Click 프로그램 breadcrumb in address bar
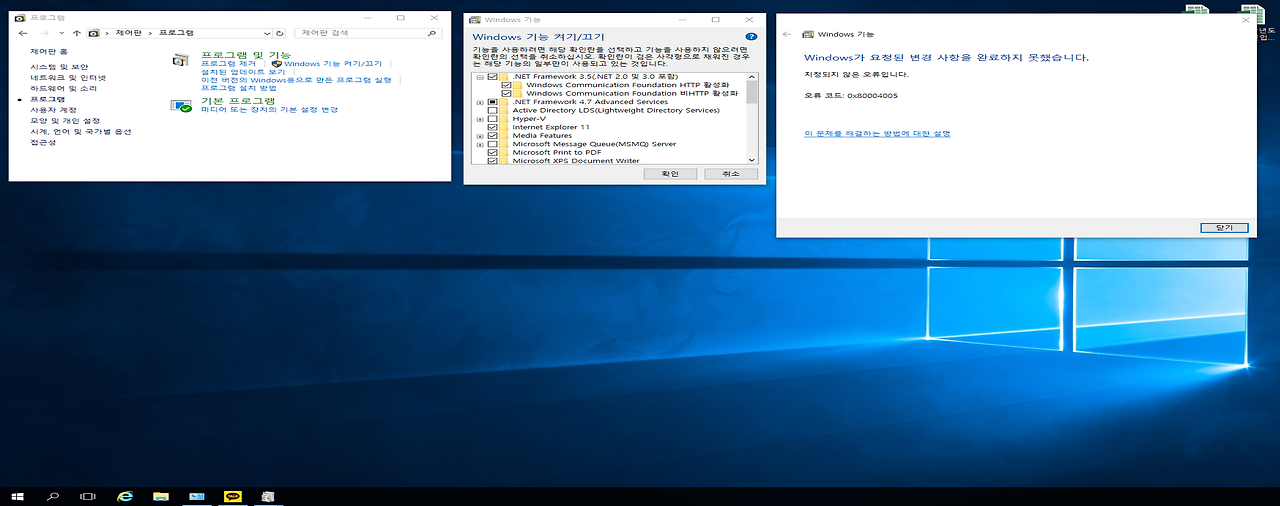The height and width of the screenshot is (506, 1280). tap(177, 33)
